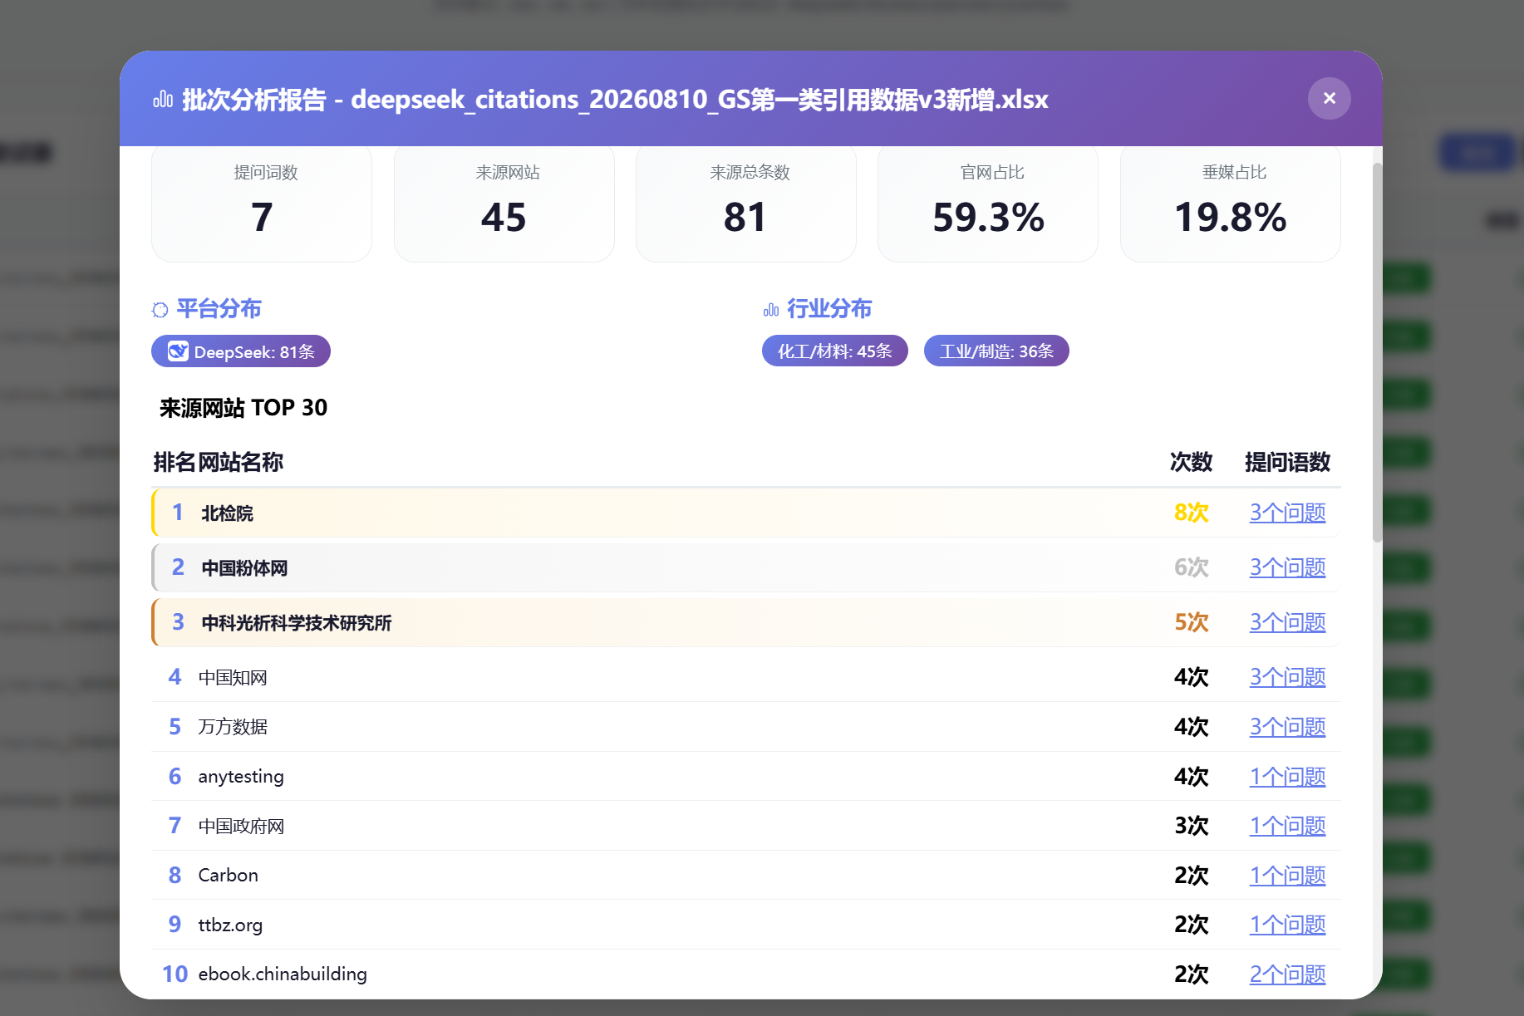Click the 2次 count for Carbon

tap(1191, 876)
